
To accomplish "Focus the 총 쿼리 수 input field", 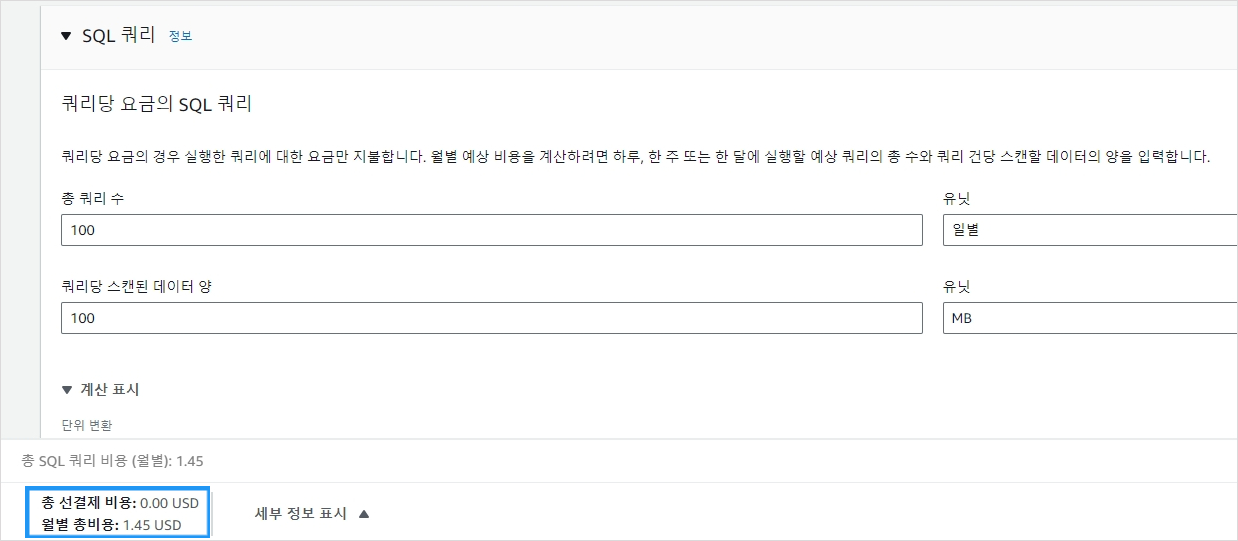I will [x=491, y=230].
